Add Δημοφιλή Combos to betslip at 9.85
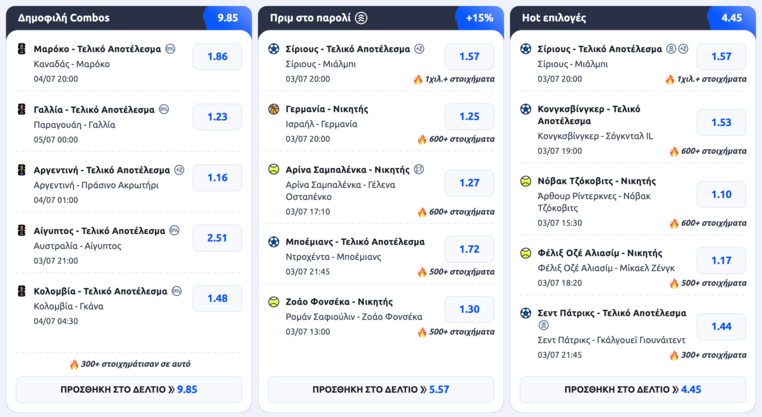762x417 pixels. pyautogui.click(x=129, y=389)
